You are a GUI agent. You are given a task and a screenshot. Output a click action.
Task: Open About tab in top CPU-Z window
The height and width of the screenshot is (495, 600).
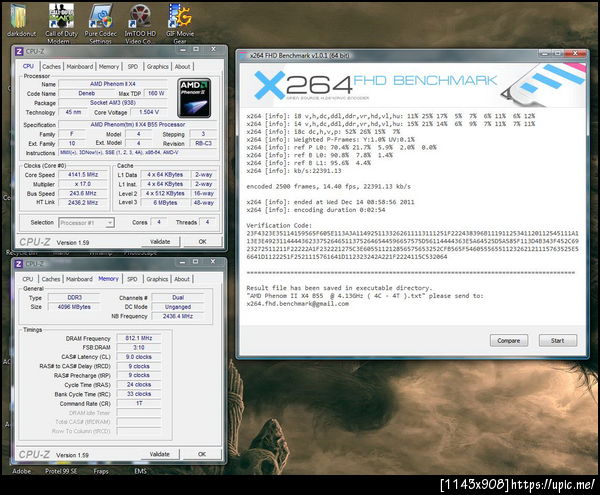[x=182, y=67]
